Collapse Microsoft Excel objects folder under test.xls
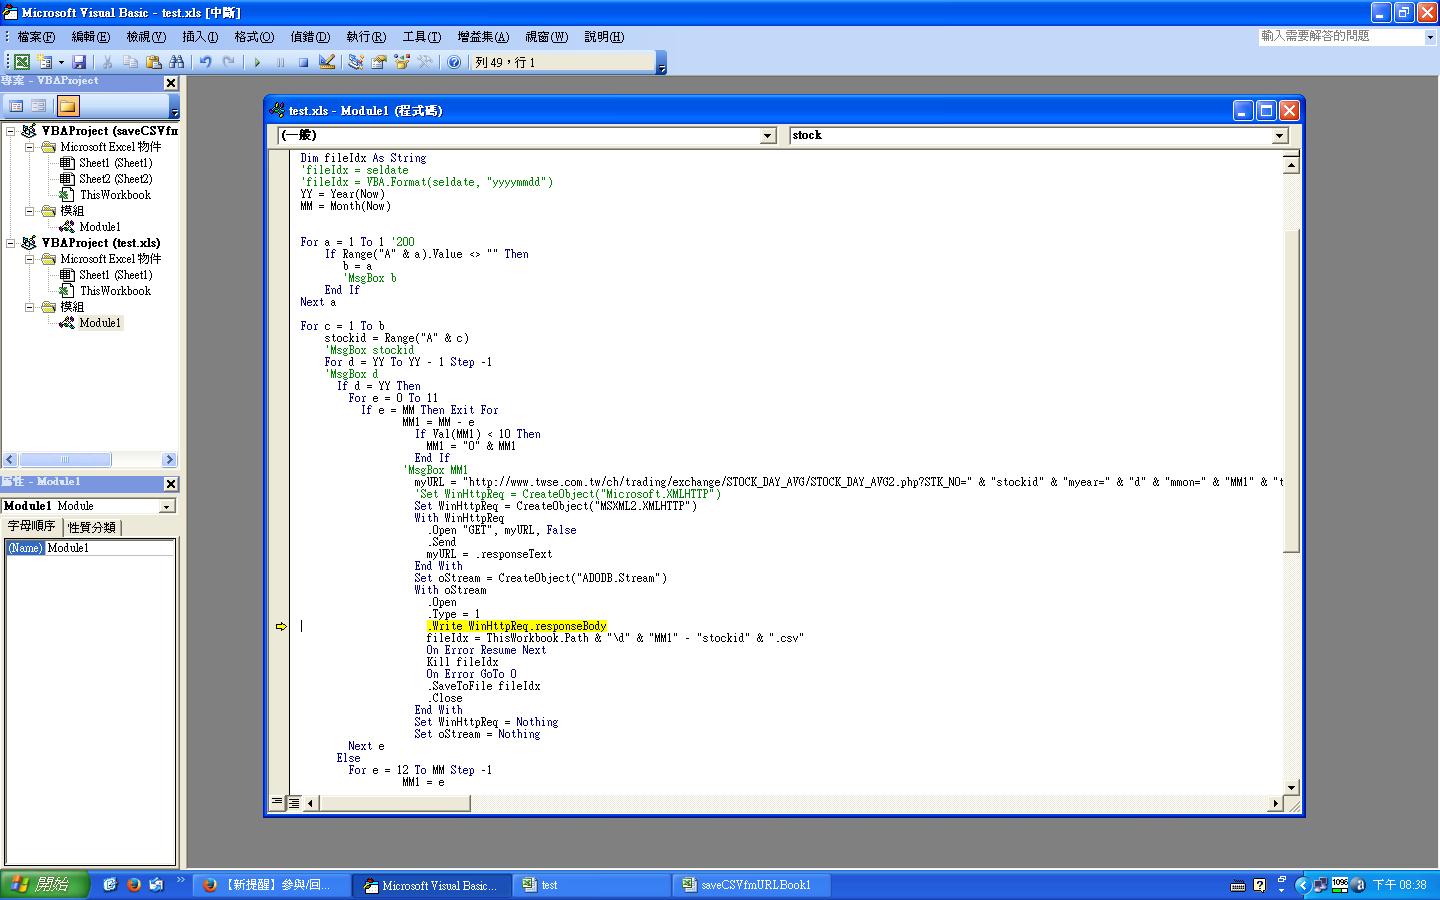This screenshot has height=900, width=1440. (30, 259)
